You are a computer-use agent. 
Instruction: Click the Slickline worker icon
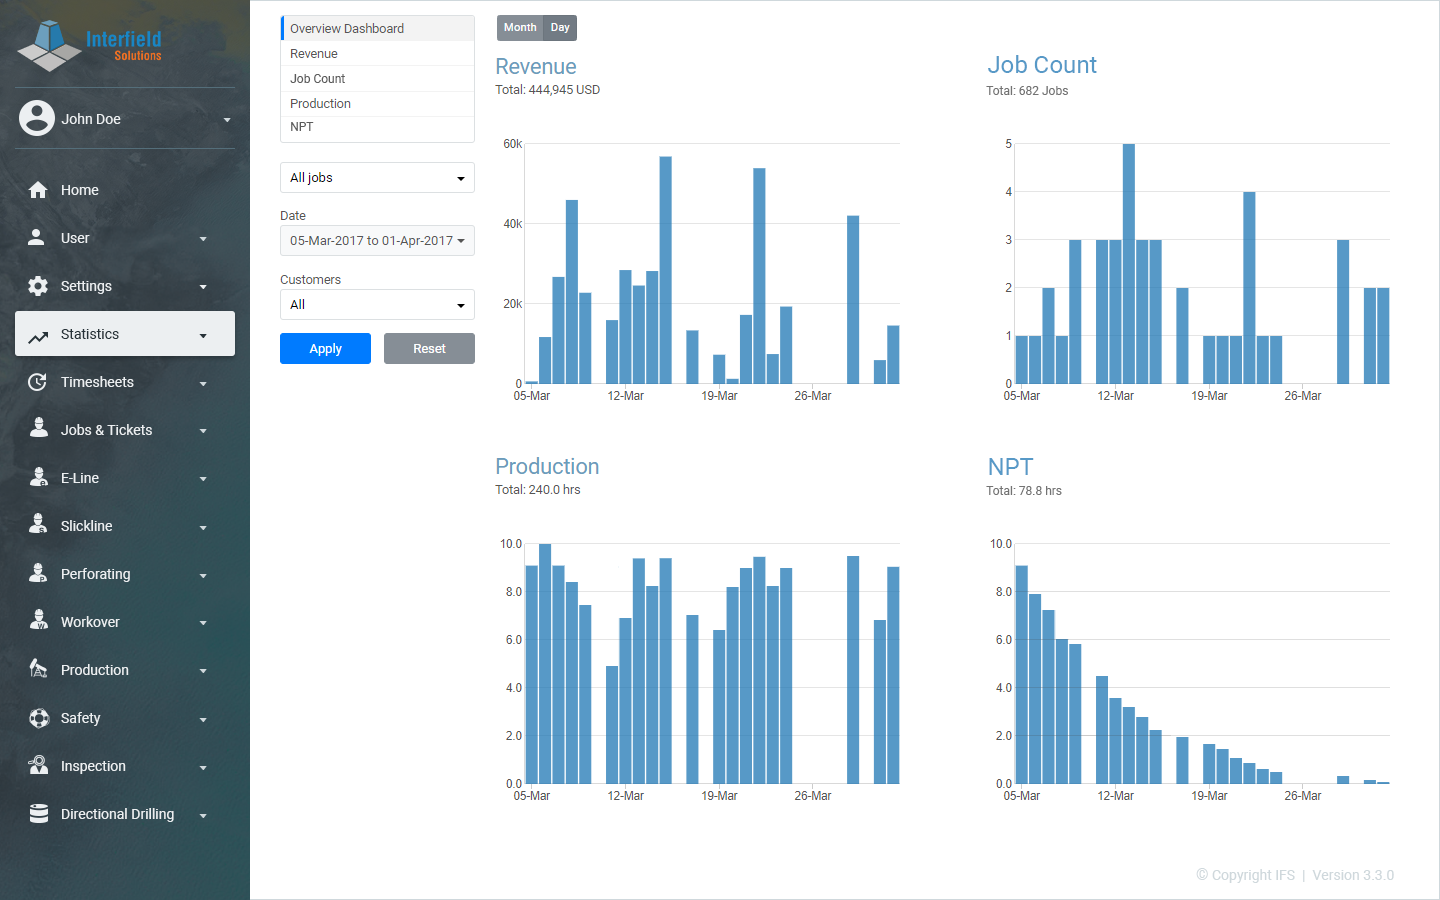coord(39,524)
